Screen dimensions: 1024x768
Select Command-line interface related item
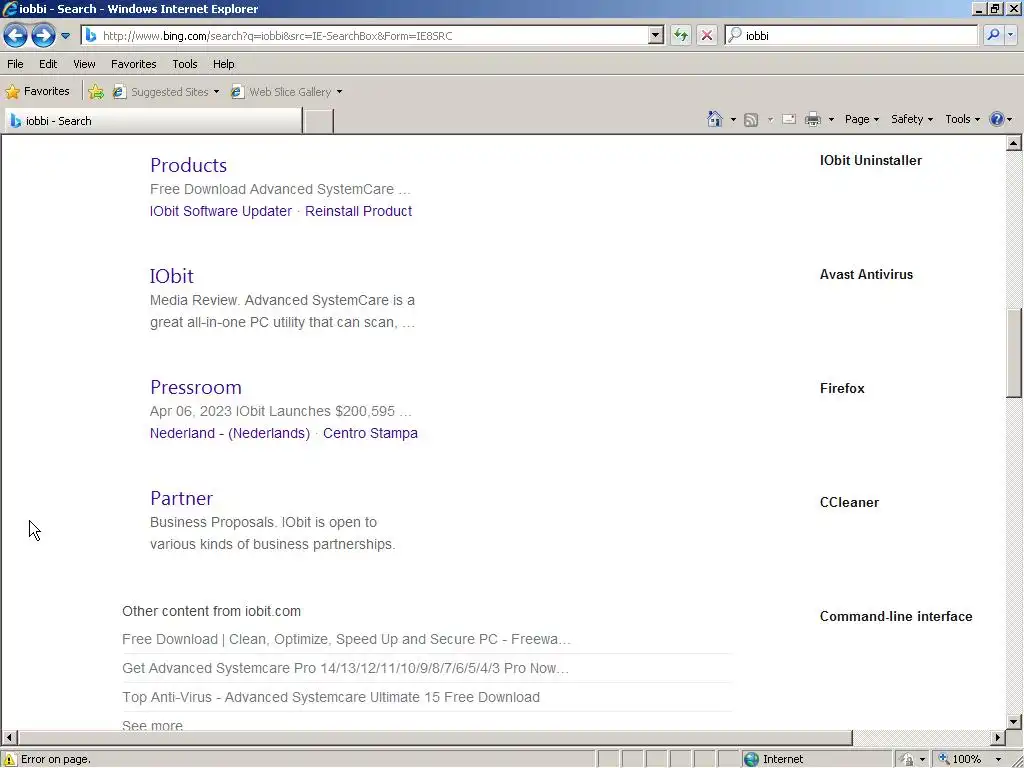(x=896, y=616)
